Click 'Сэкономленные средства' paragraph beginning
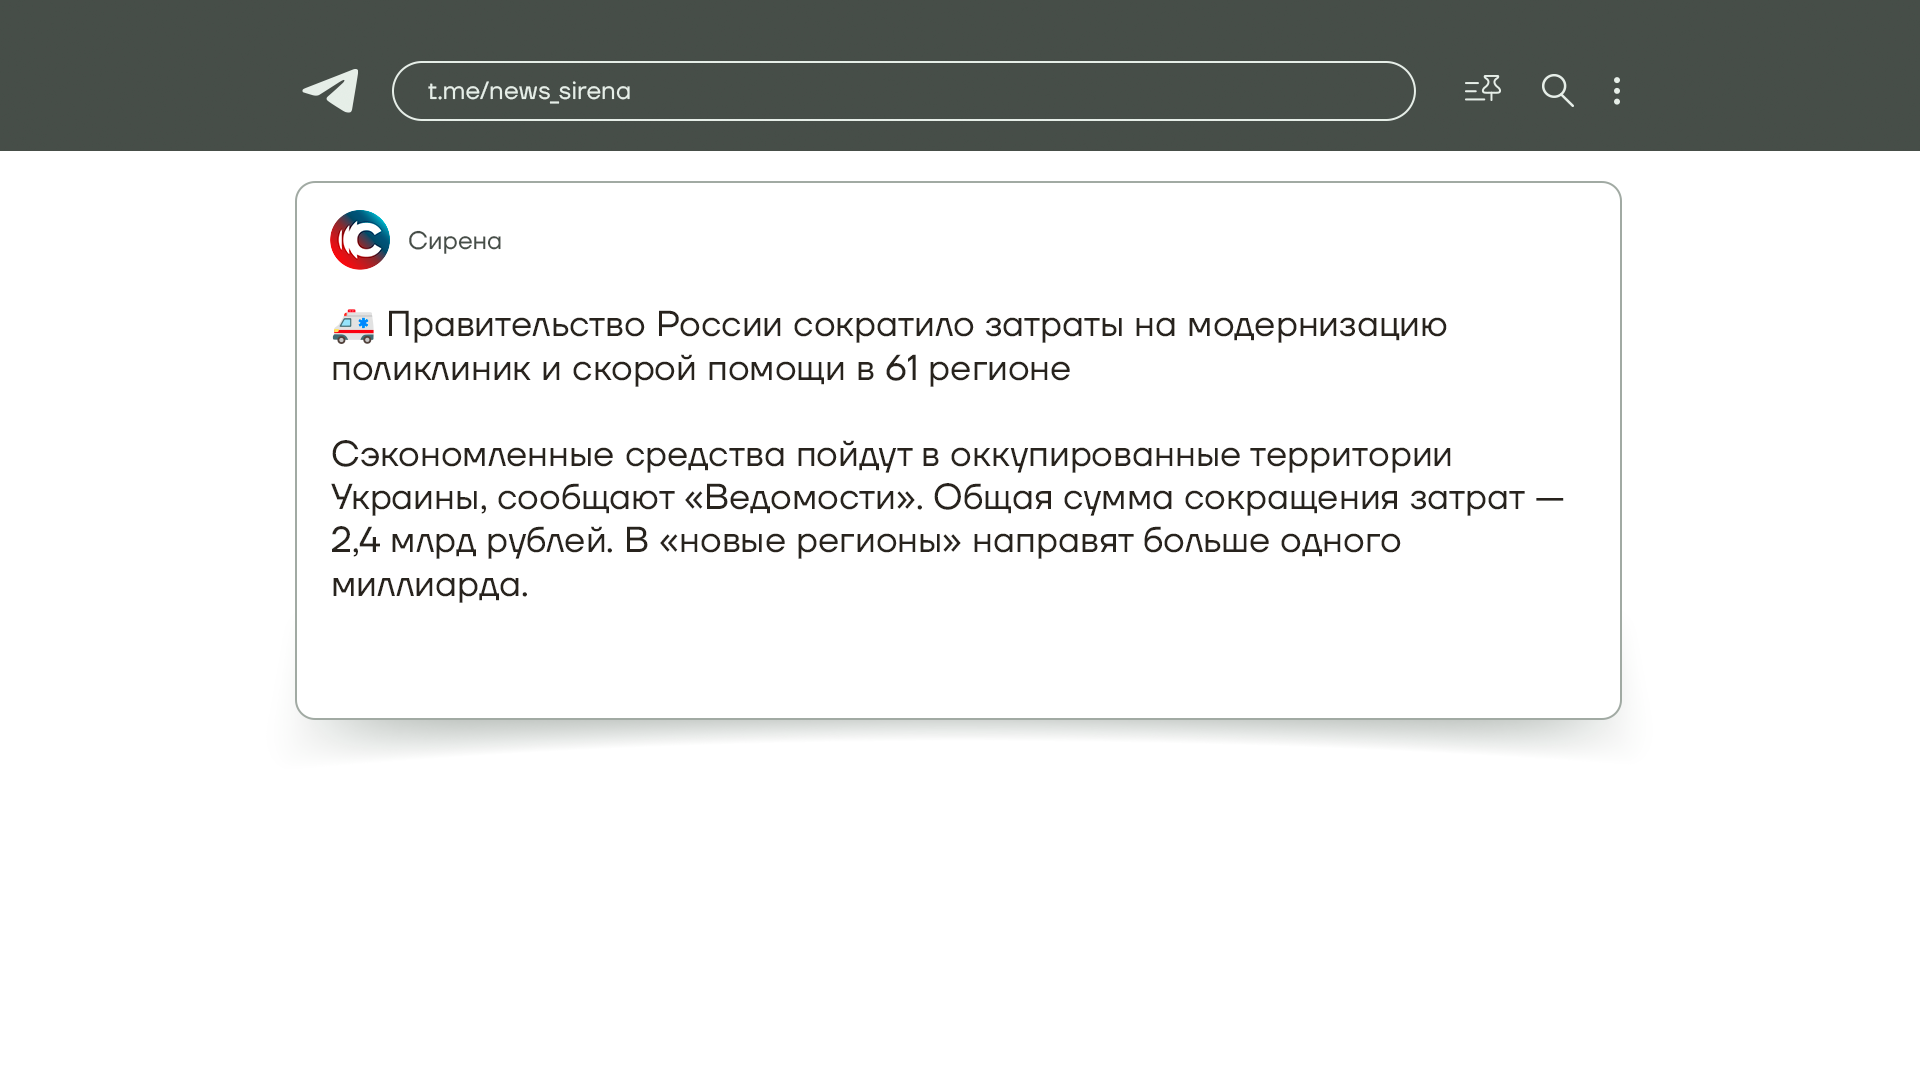1920x1080 pixels. click(x=557, y=455)
